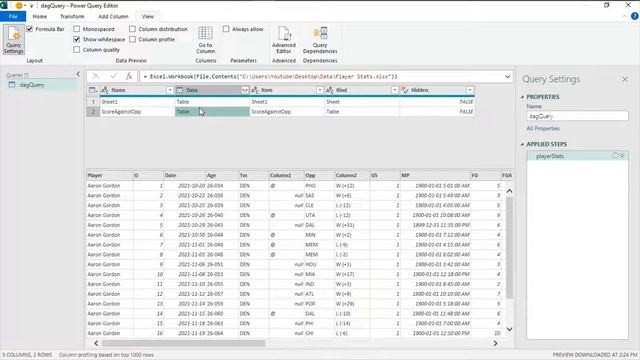Screen dimensions: 640x360
Task: Select row number 2 header
Action: point(93,111)
